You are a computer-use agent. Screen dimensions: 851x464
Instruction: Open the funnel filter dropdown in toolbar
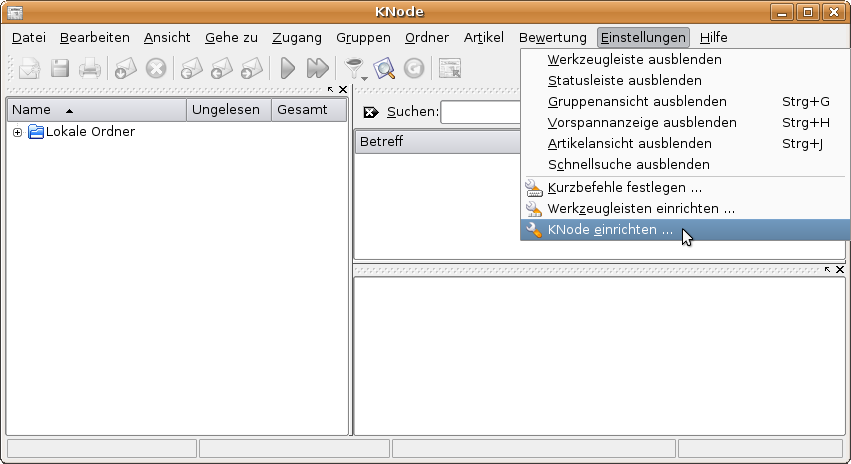(x=354, y=69)
